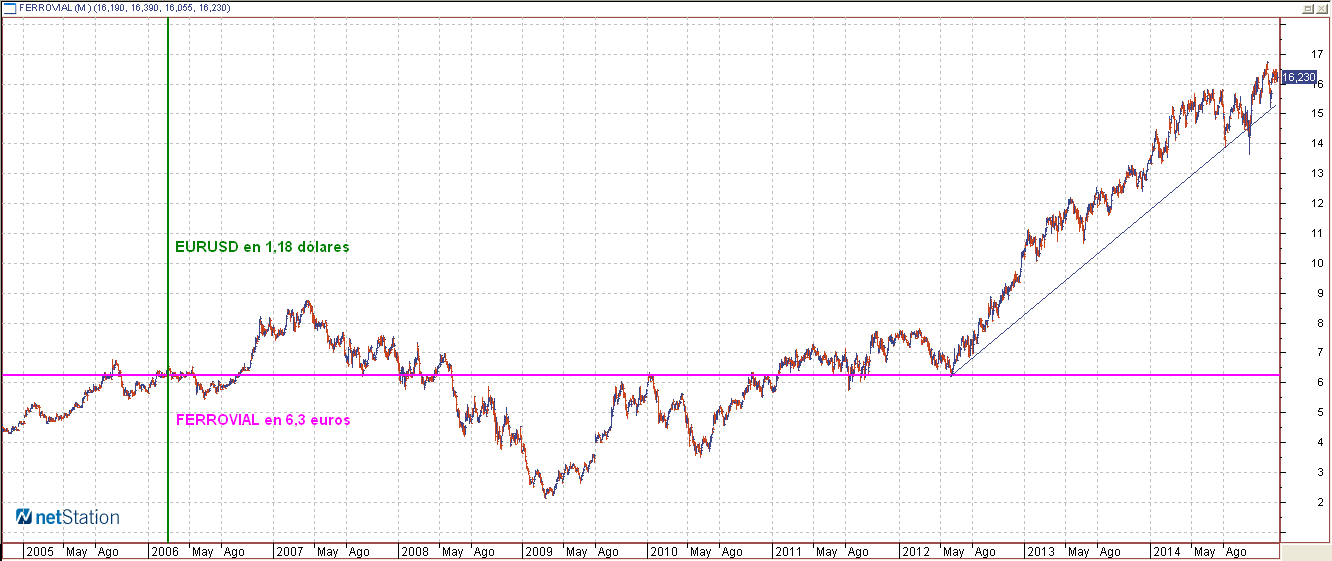
Task: Click the 'EURUSD en 1,18 dólares' annotation
Action: 262,246
